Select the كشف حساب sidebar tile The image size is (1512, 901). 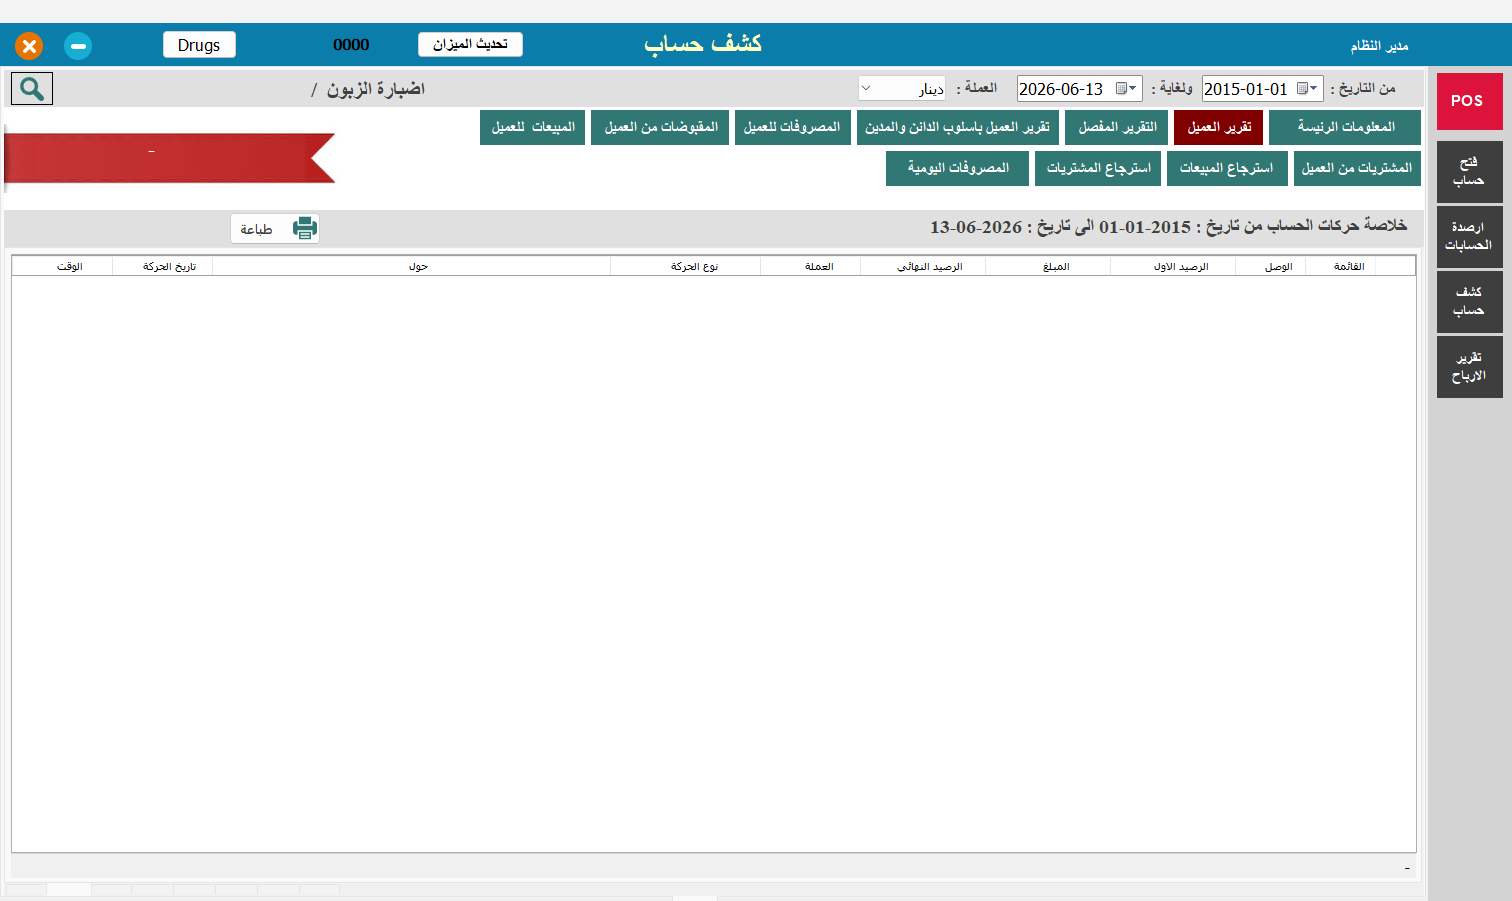click(1469, 301)
